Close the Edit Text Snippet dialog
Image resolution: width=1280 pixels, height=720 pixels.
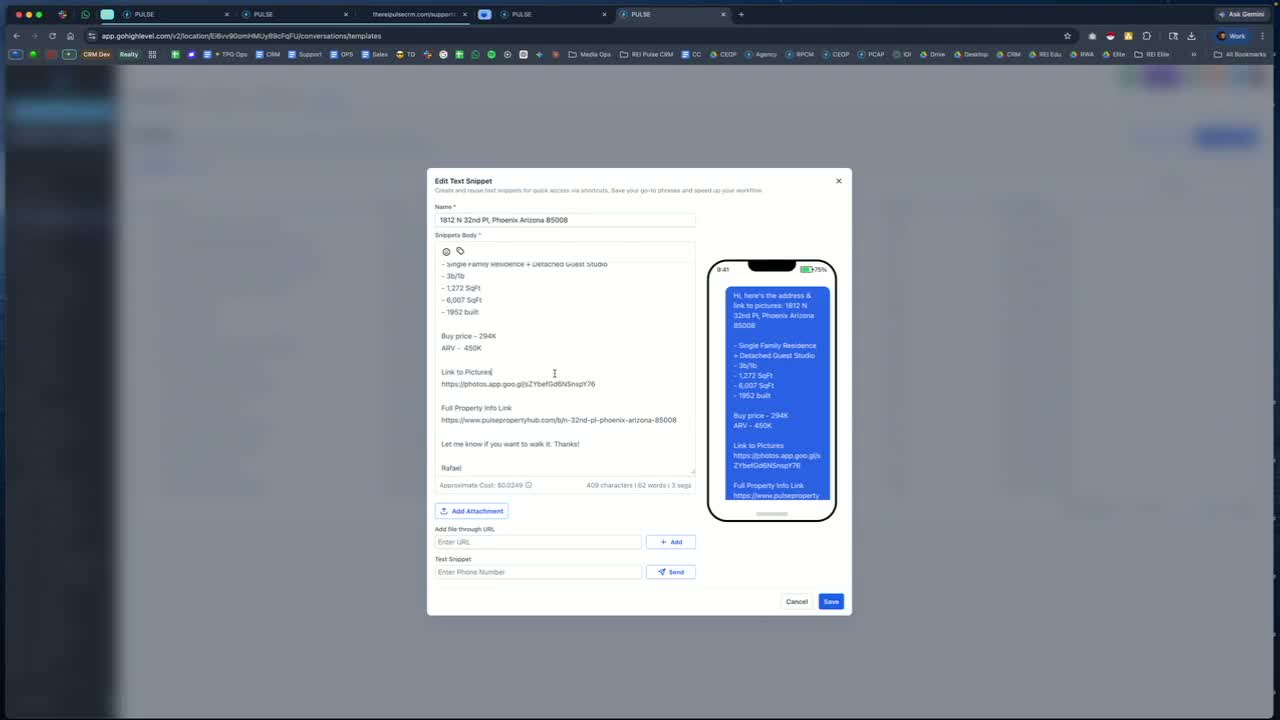[839, 181]
